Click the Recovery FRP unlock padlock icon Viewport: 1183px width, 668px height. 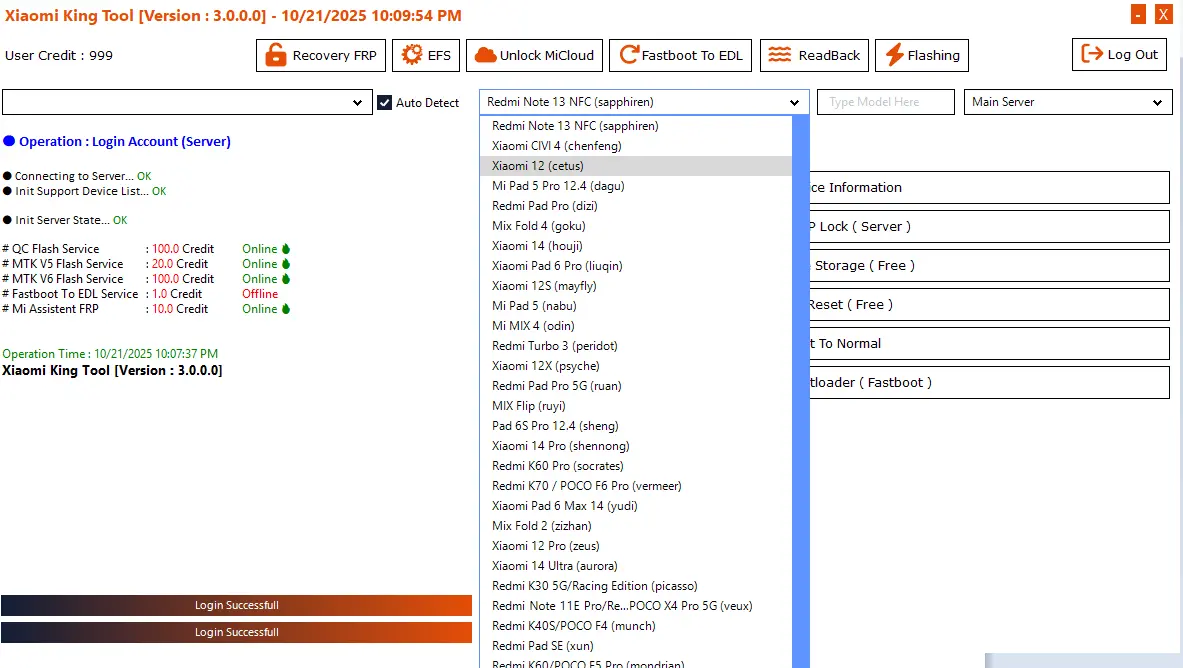tap(275, 55)
